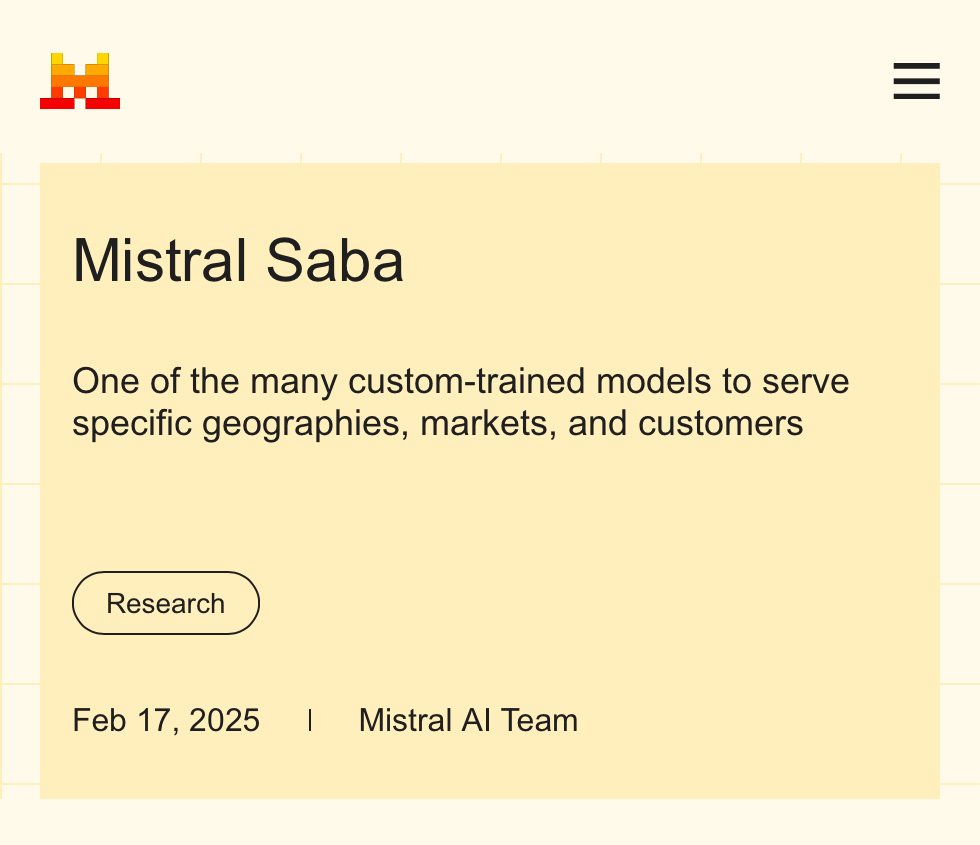
Task: Click the Mistral Saba headline
Action: tap(238, 261)
